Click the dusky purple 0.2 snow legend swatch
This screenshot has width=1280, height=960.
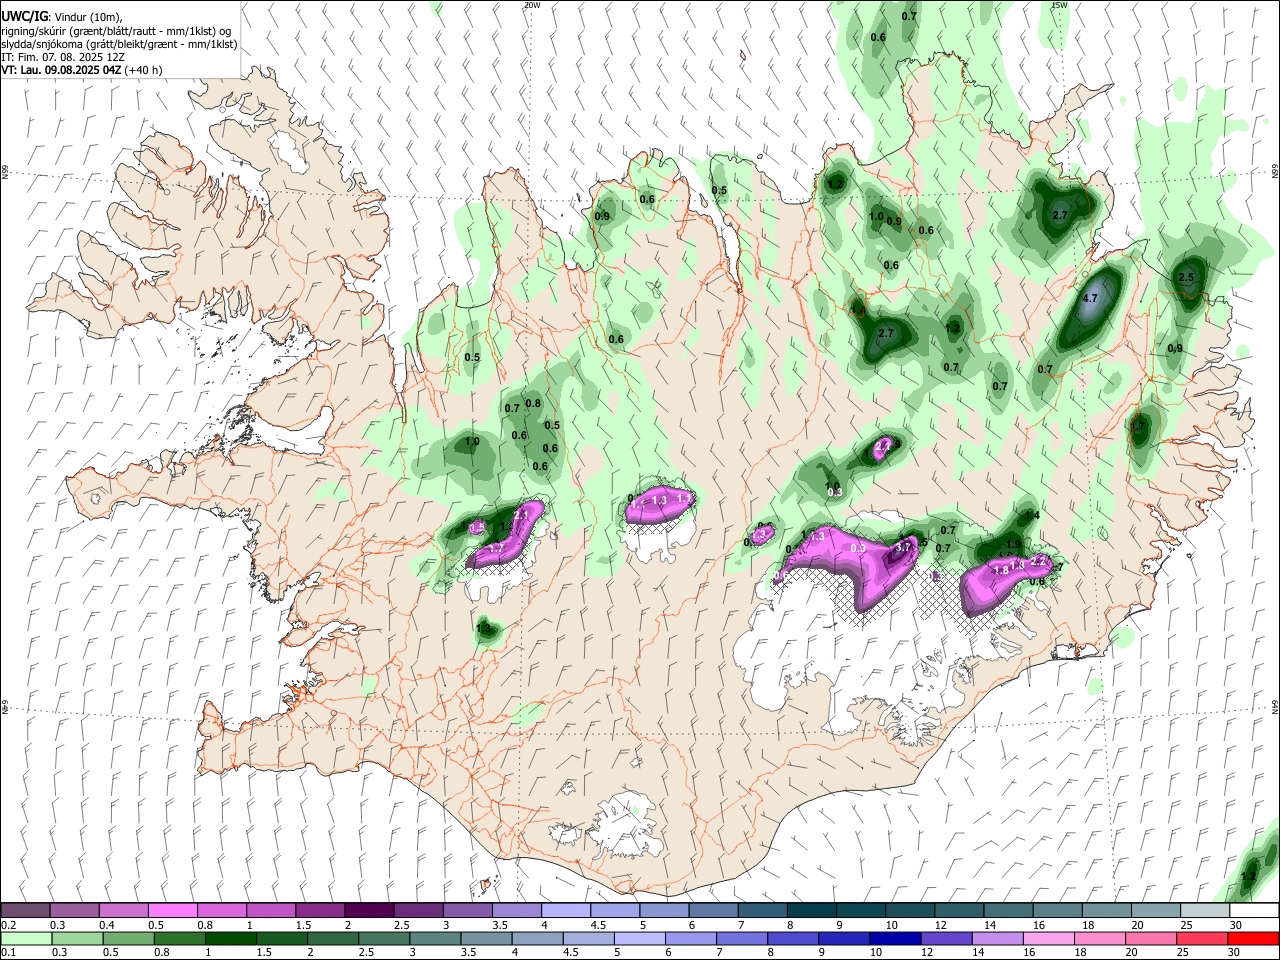25,910
